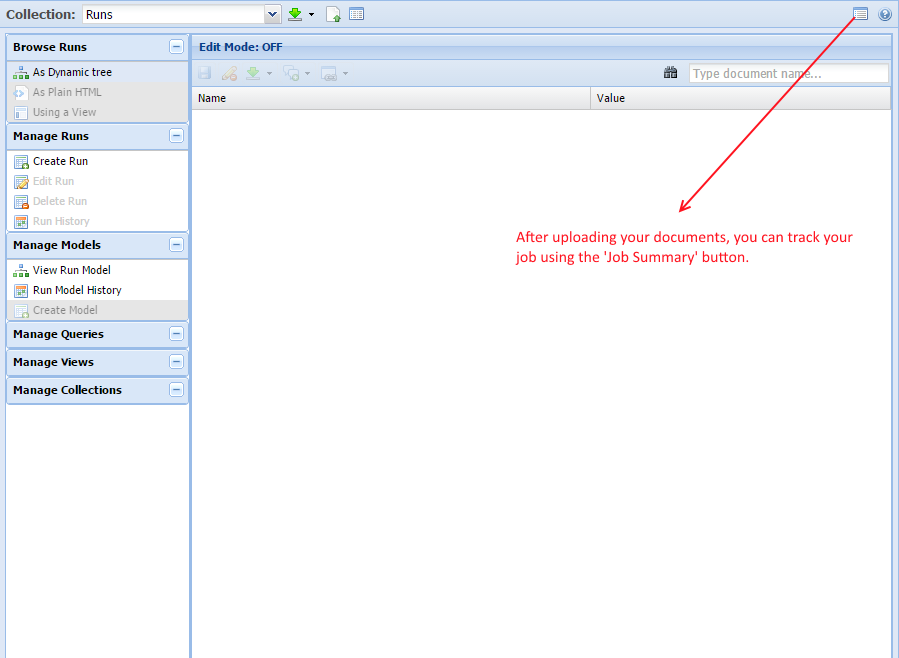Focus the 'Type document name...' search field
The width and height of the screenshot is (899, 658).
click(x=788, y=73)
